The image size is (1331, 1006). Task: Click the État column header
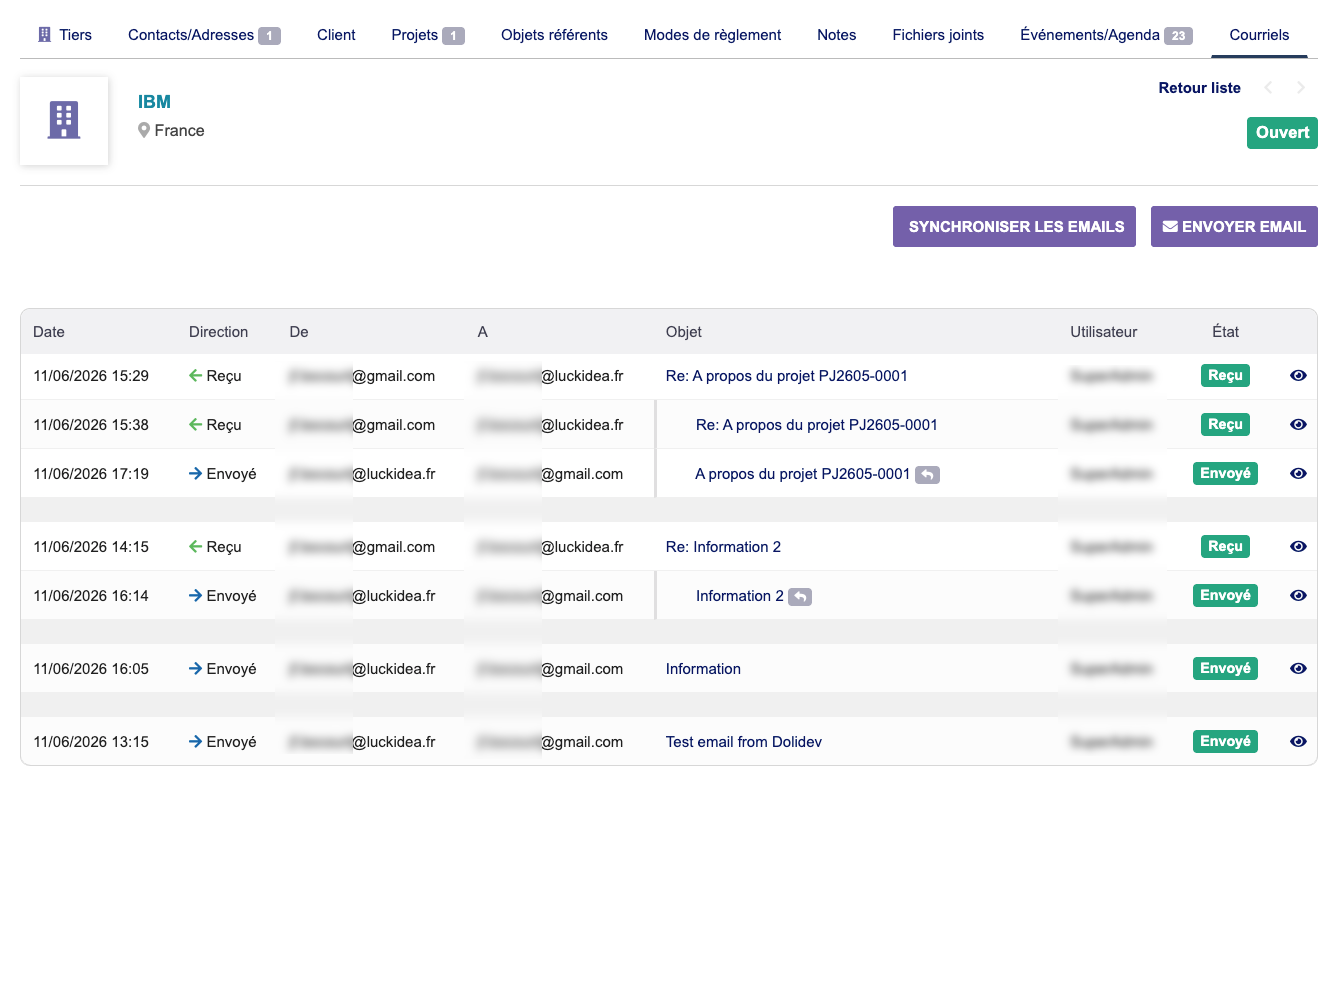1225,332
